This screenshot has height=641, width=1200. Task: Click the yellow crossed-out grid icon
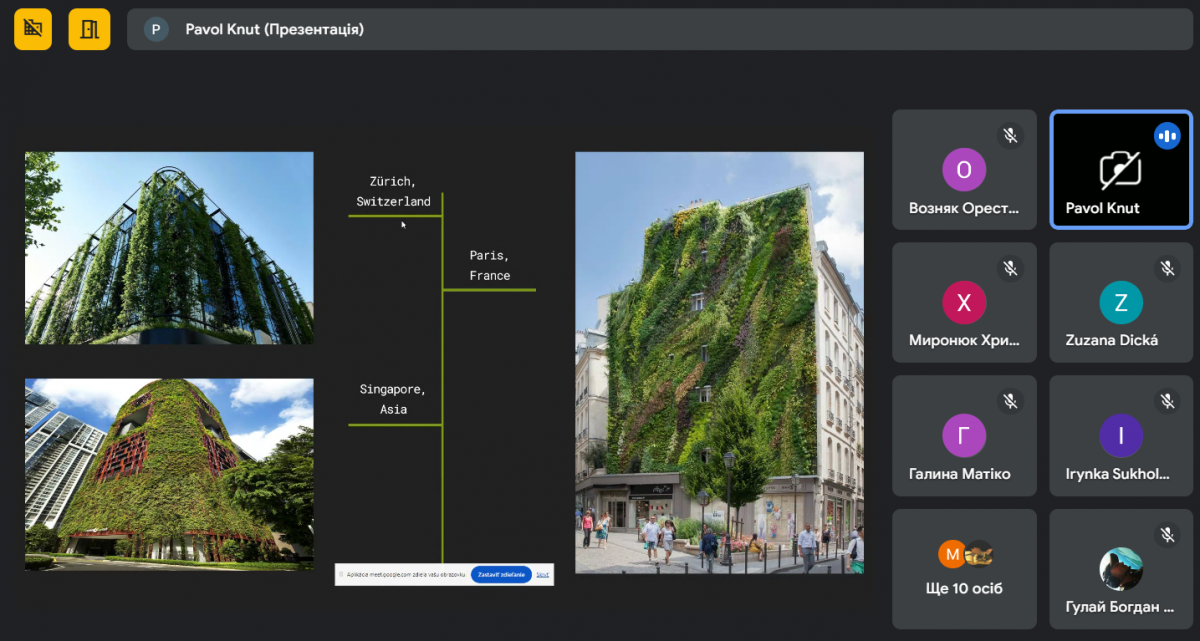[33, 29]
